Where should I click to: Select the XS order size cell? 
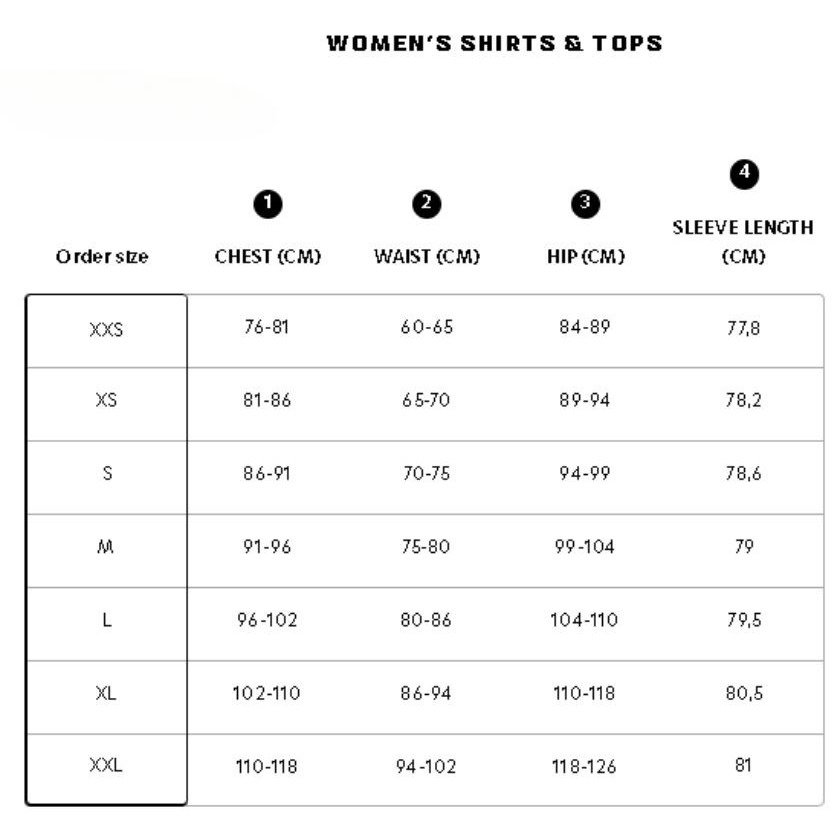coord(106,401)
